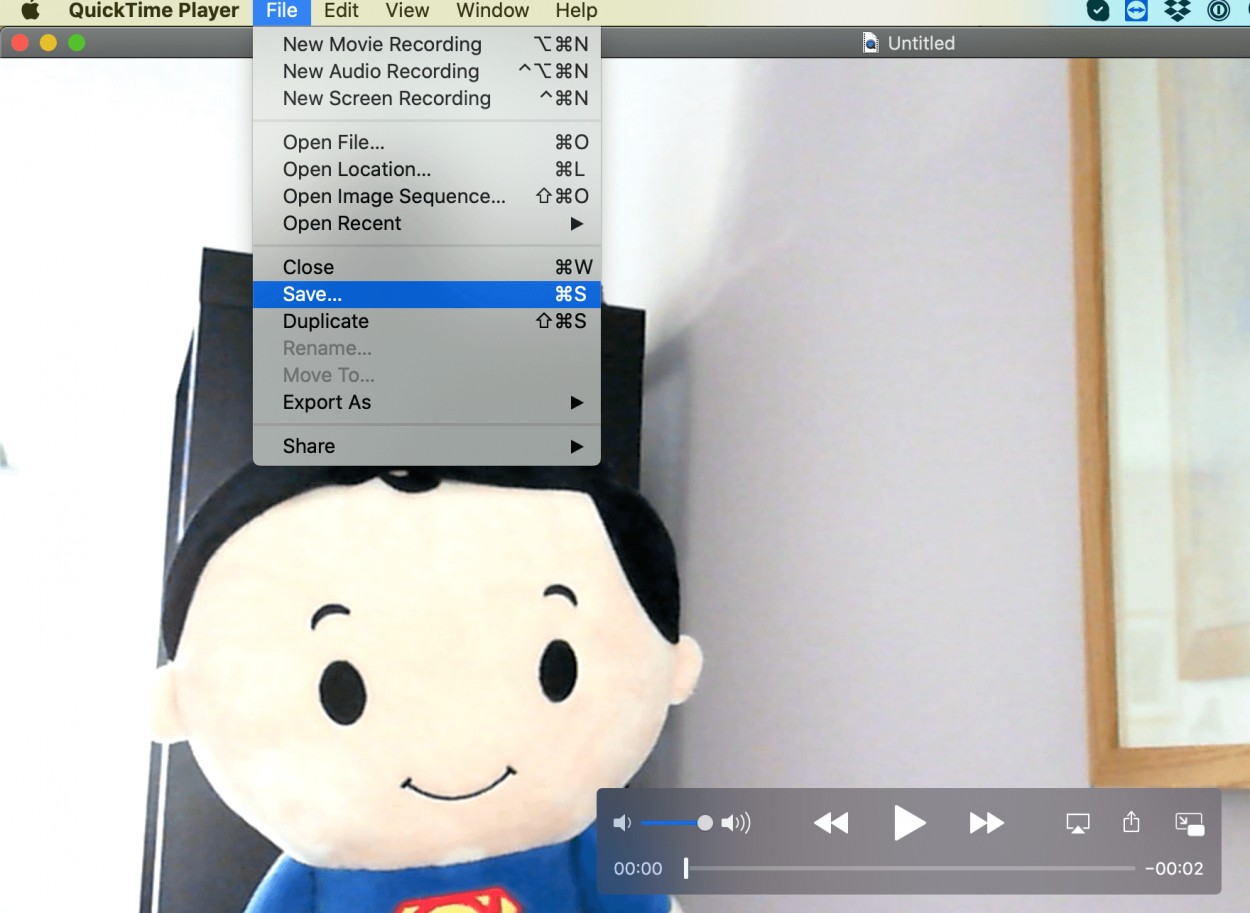Toggle the remaining time display -00:02

click(1174, 869)
